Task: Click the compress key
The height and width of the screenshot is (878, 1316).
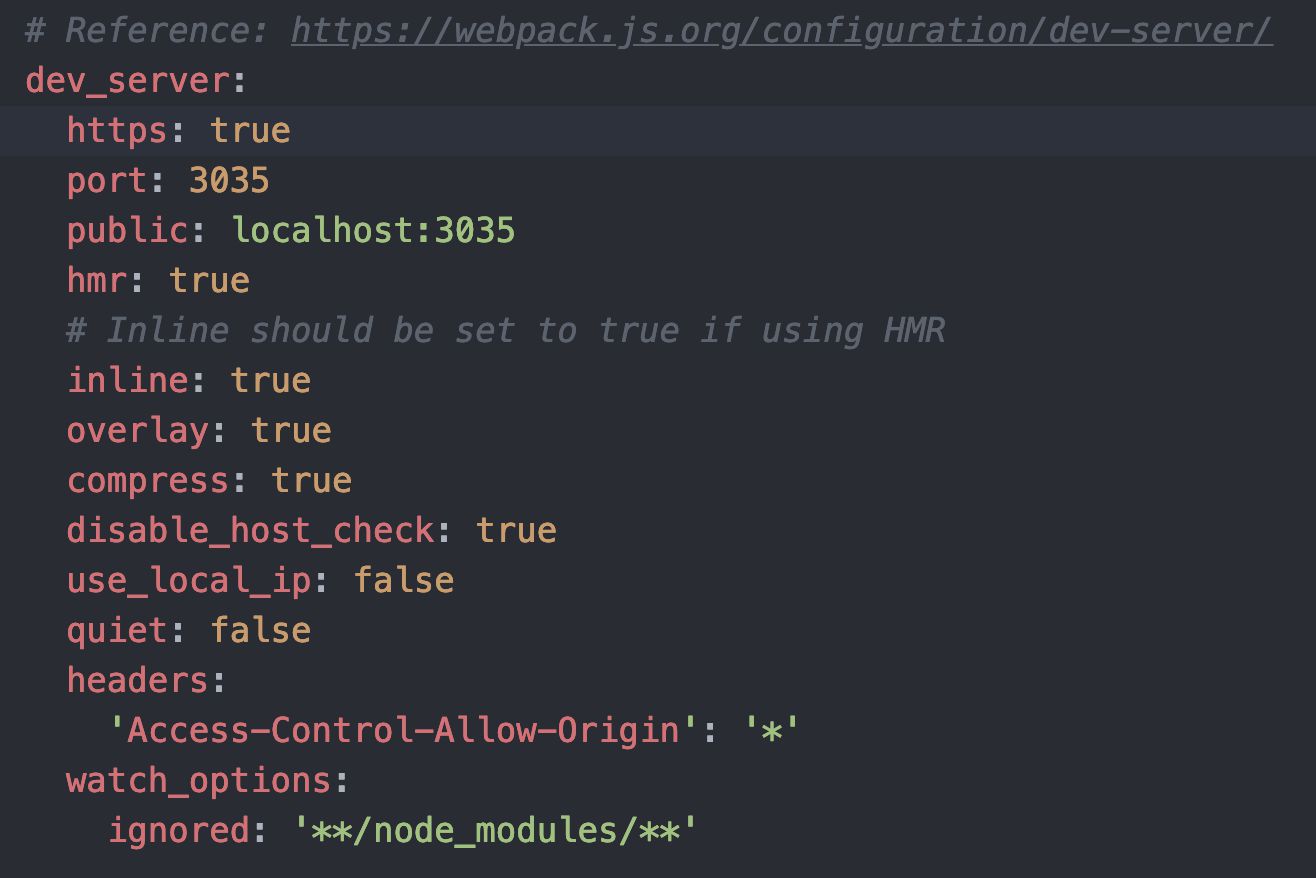Action: click(x=148, y=481)
